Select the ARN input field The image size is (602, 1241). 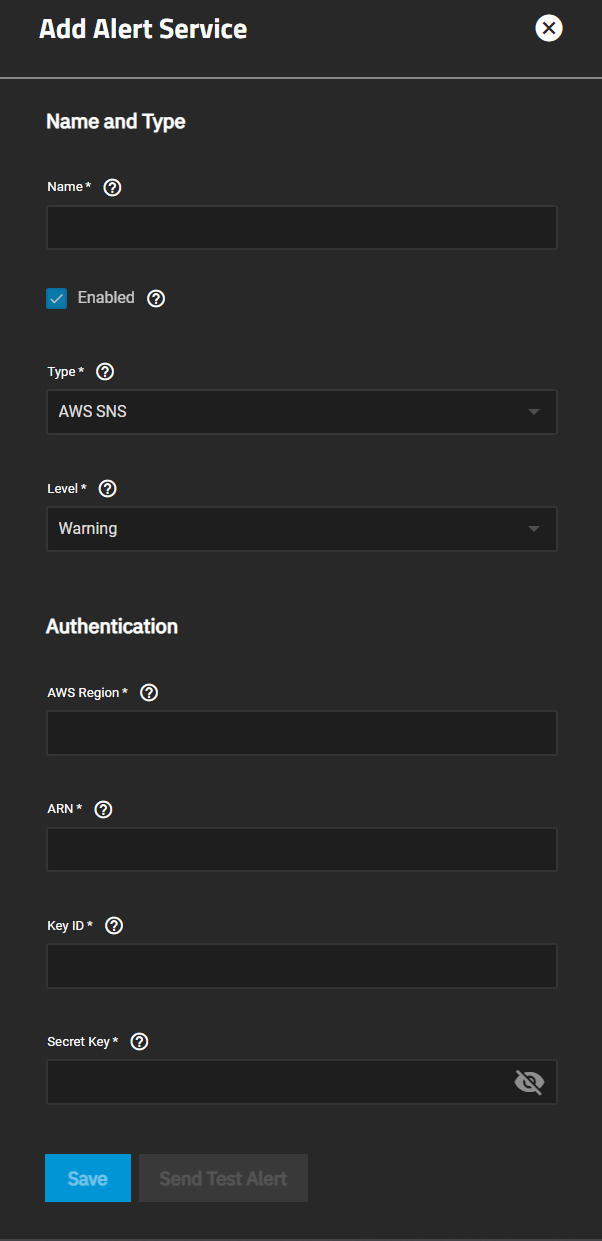click(x=301, y=849)
